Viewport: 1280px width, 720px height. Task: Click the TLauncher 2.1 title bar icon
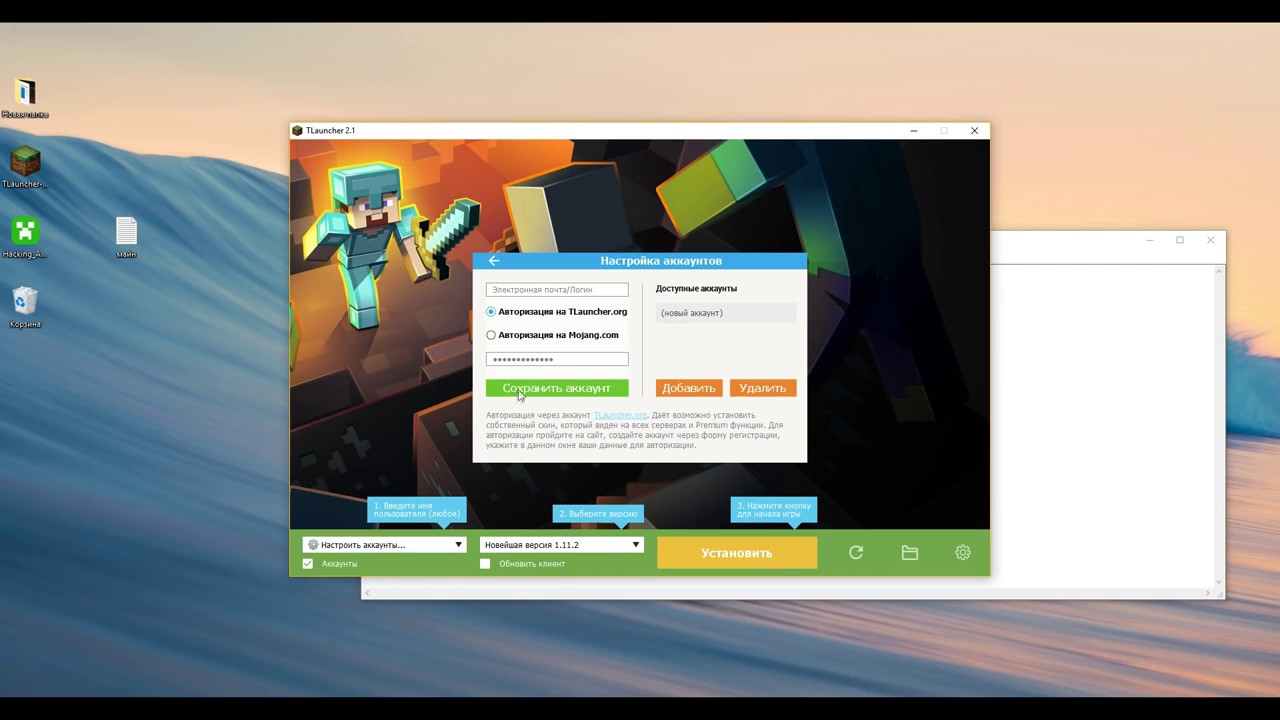[x=297, y=130]
